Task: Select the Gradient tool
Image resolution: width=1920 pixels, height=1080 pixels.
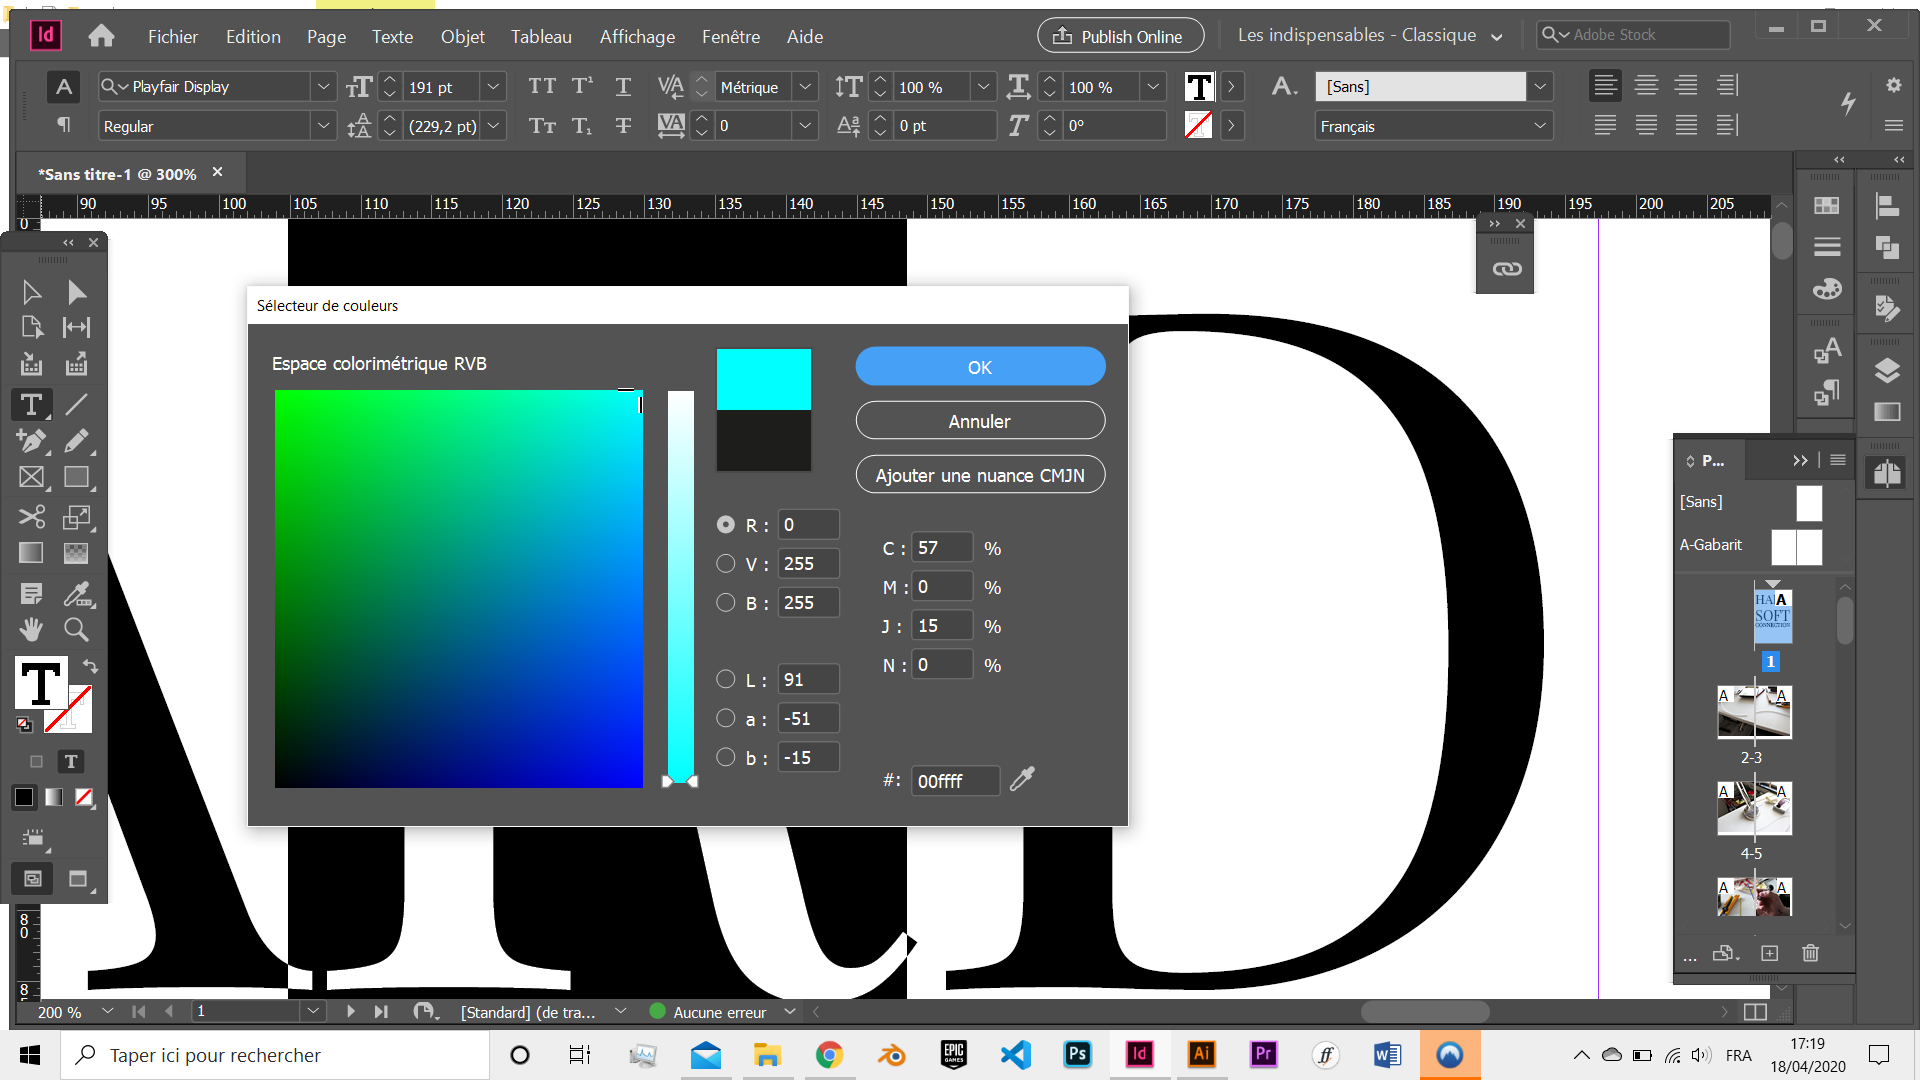Action: (31, 553)
